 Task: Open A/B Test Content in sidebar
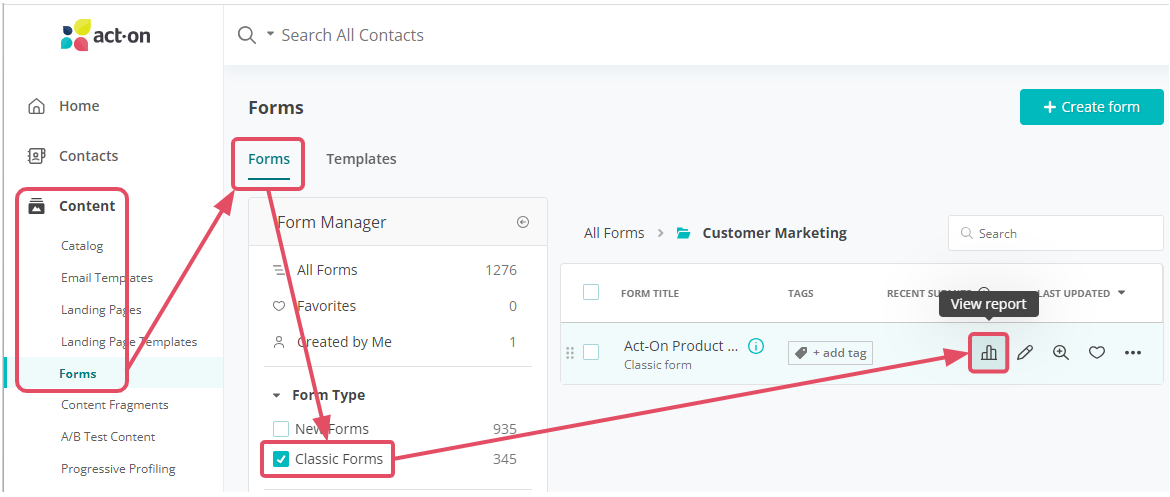point(108,437)
